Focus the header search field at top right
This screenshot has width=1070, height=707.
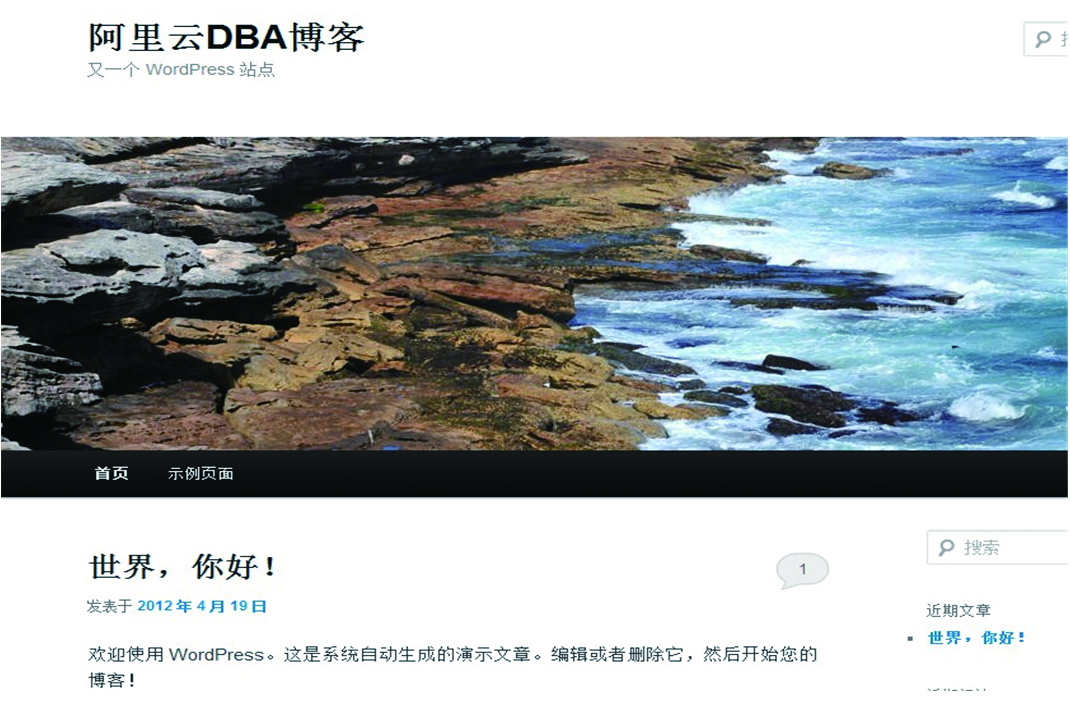pos(1046,39)
